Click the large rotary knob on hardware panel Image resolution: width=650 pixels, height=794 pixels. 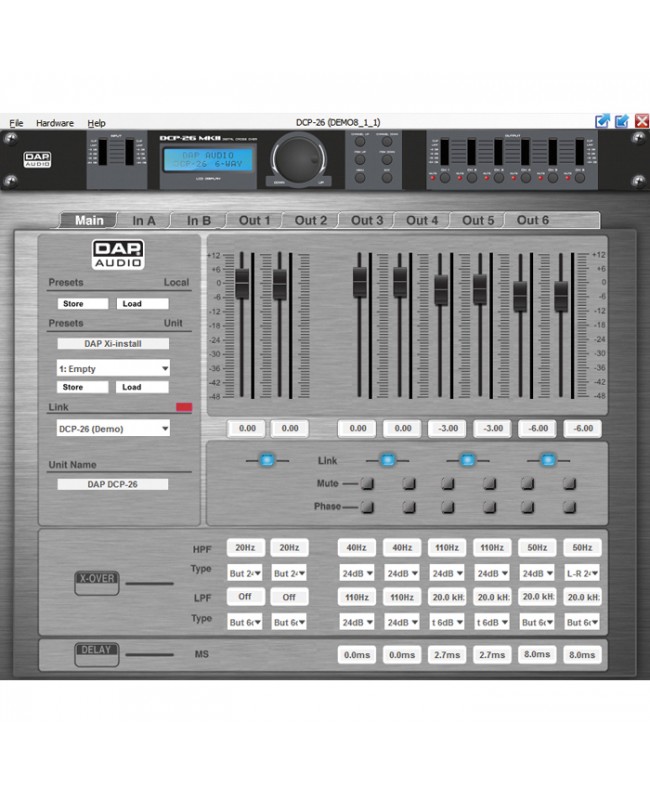point(299,158)
